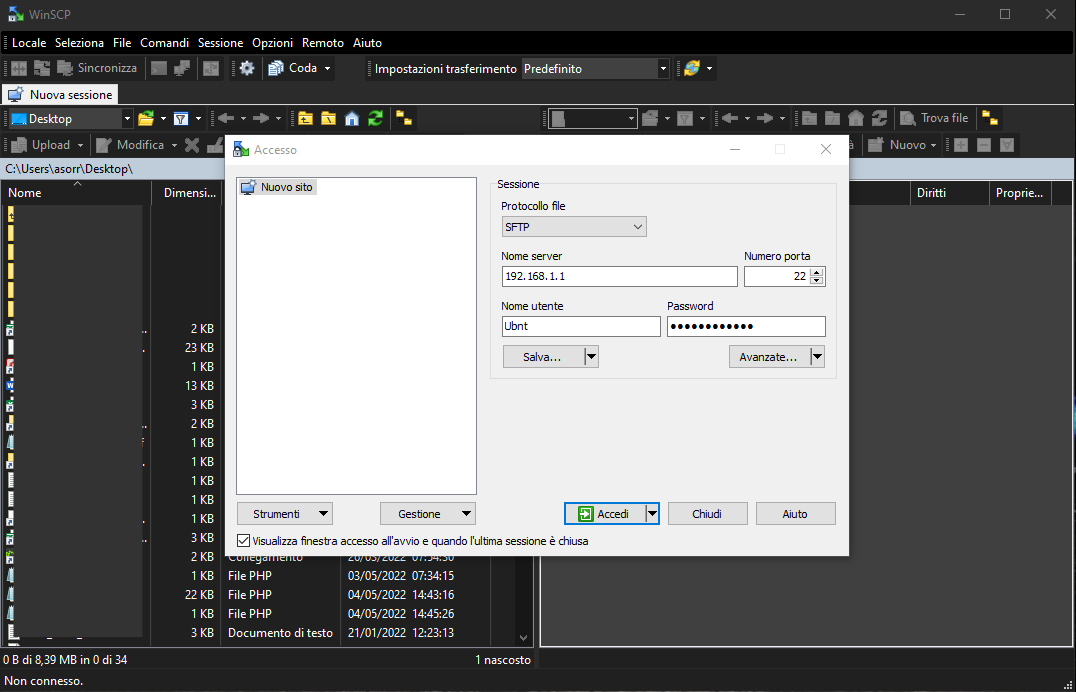The image size is (1076, 692).
Task: Open Preferences via the gear icon
Action: pos(247,69)
